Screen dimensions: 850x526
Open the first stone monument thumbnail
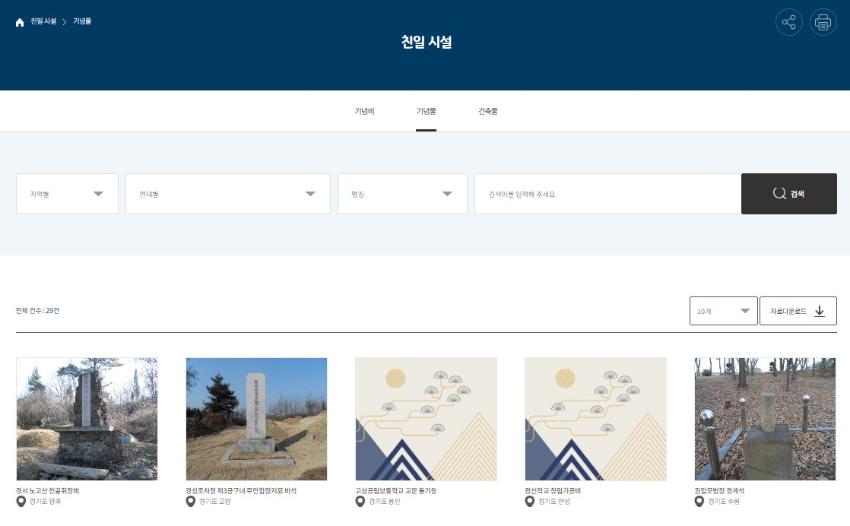click(x=87, y=419)
